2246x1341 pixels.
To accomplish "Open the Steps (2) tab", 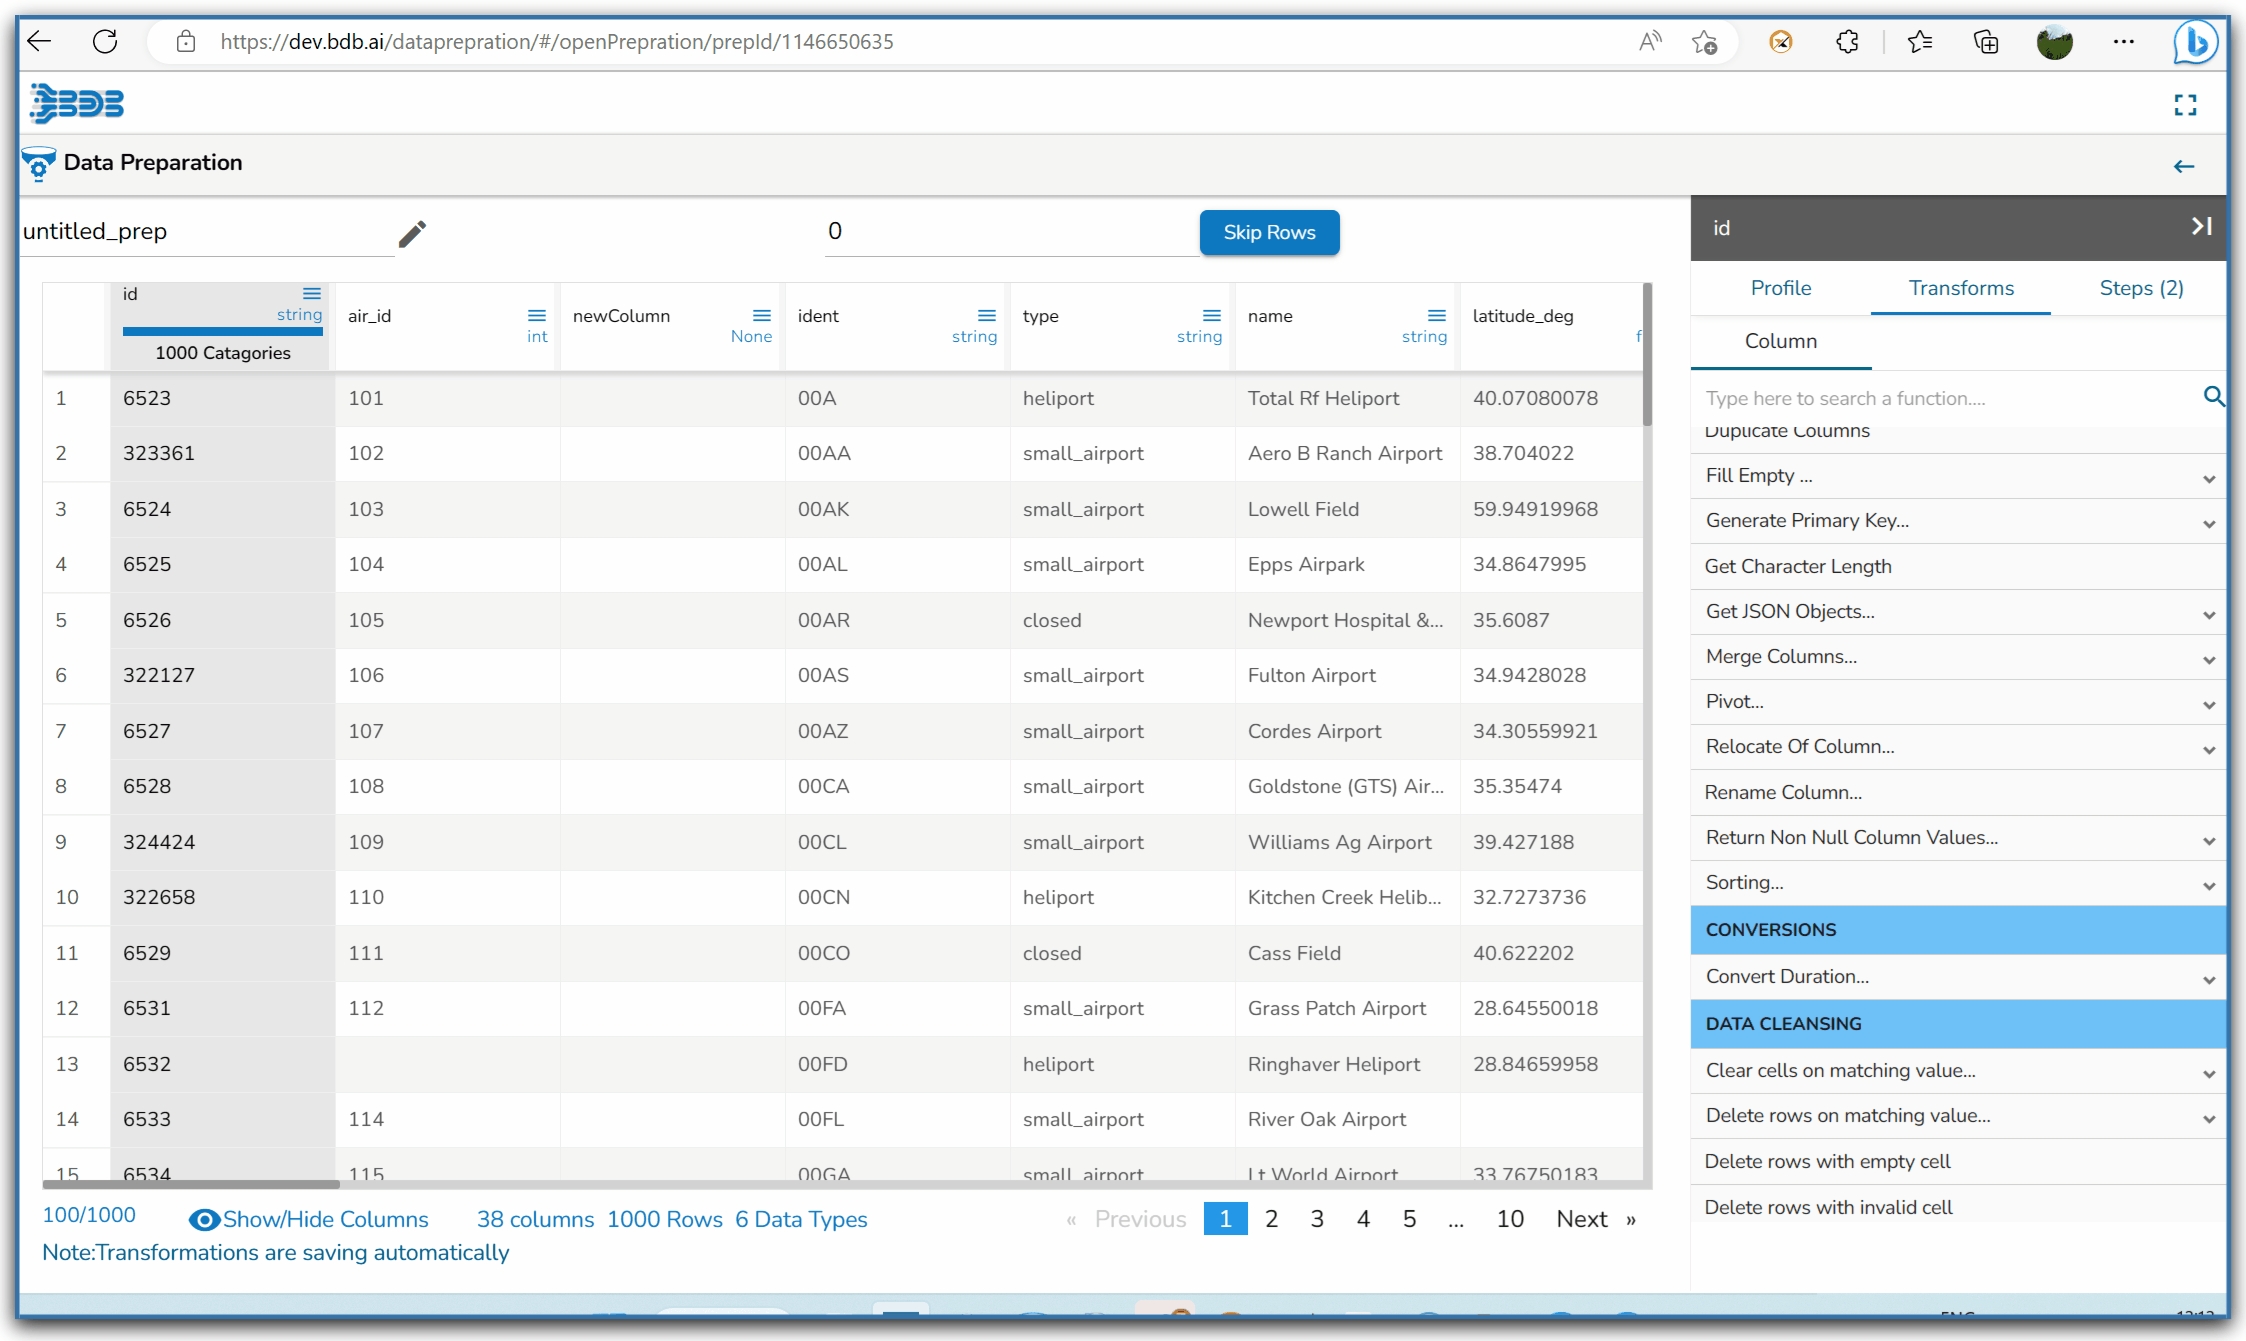I will pos(2140,288).
